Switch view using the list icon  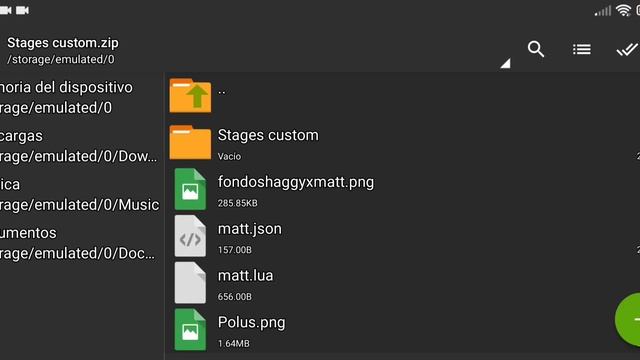(x=582, y=49)
